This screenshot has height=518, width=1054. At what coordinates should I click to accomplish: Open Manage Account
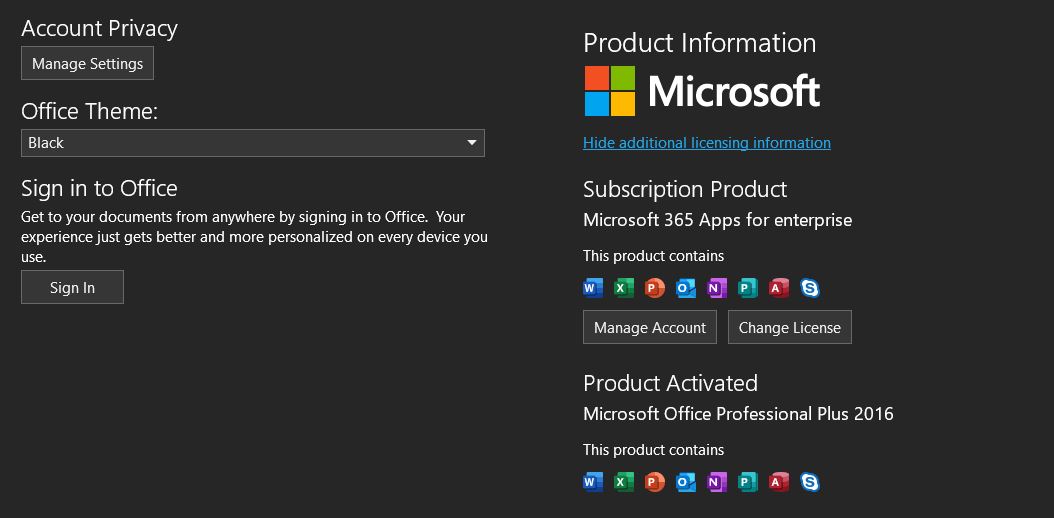pos(650,327)
